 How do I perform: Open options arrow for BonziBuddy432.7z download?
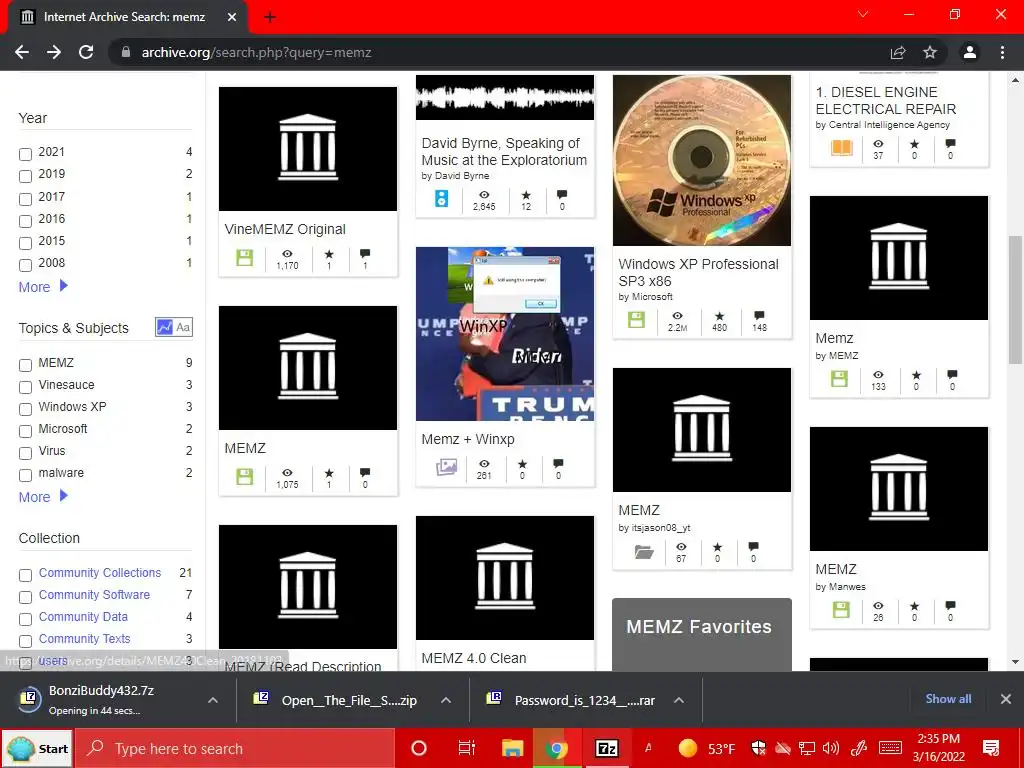213,700
